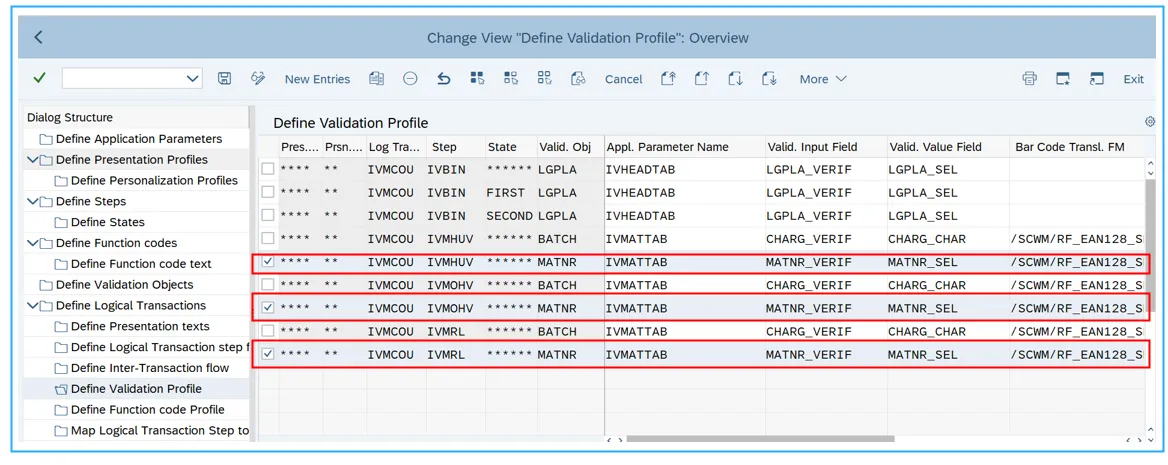Click the Copy As icon beside New Entries

[376, 79]
